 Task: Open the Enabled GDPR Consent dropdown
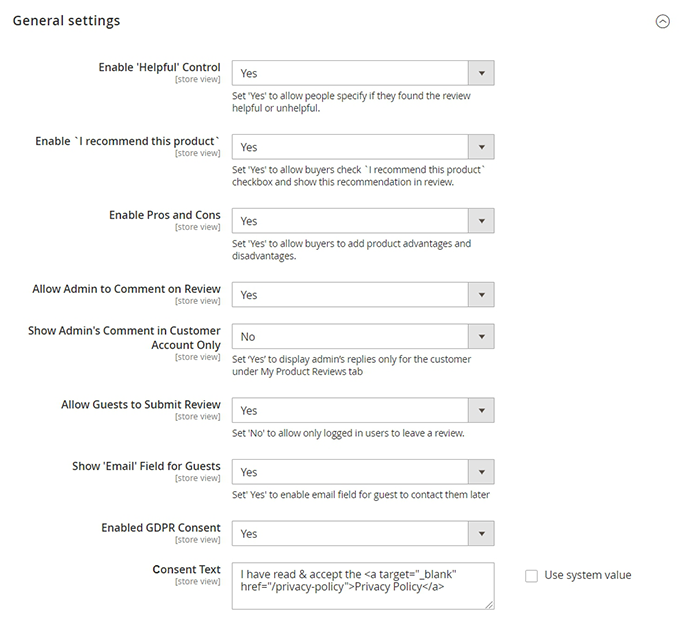363,534
